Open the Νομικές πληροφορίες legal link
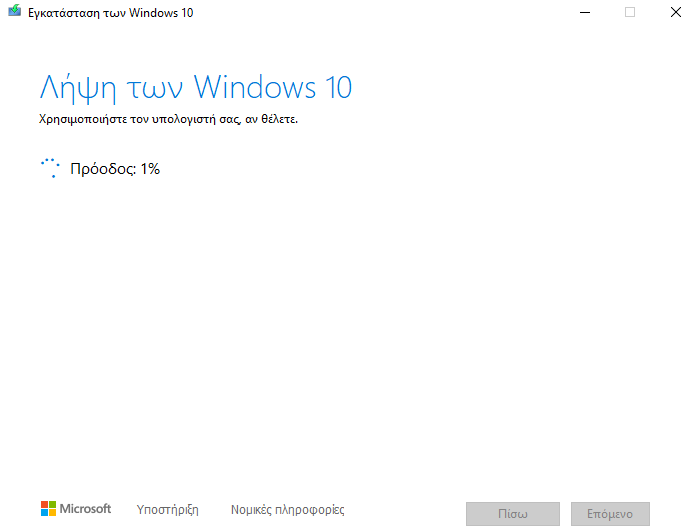 [x=288, y=509]
